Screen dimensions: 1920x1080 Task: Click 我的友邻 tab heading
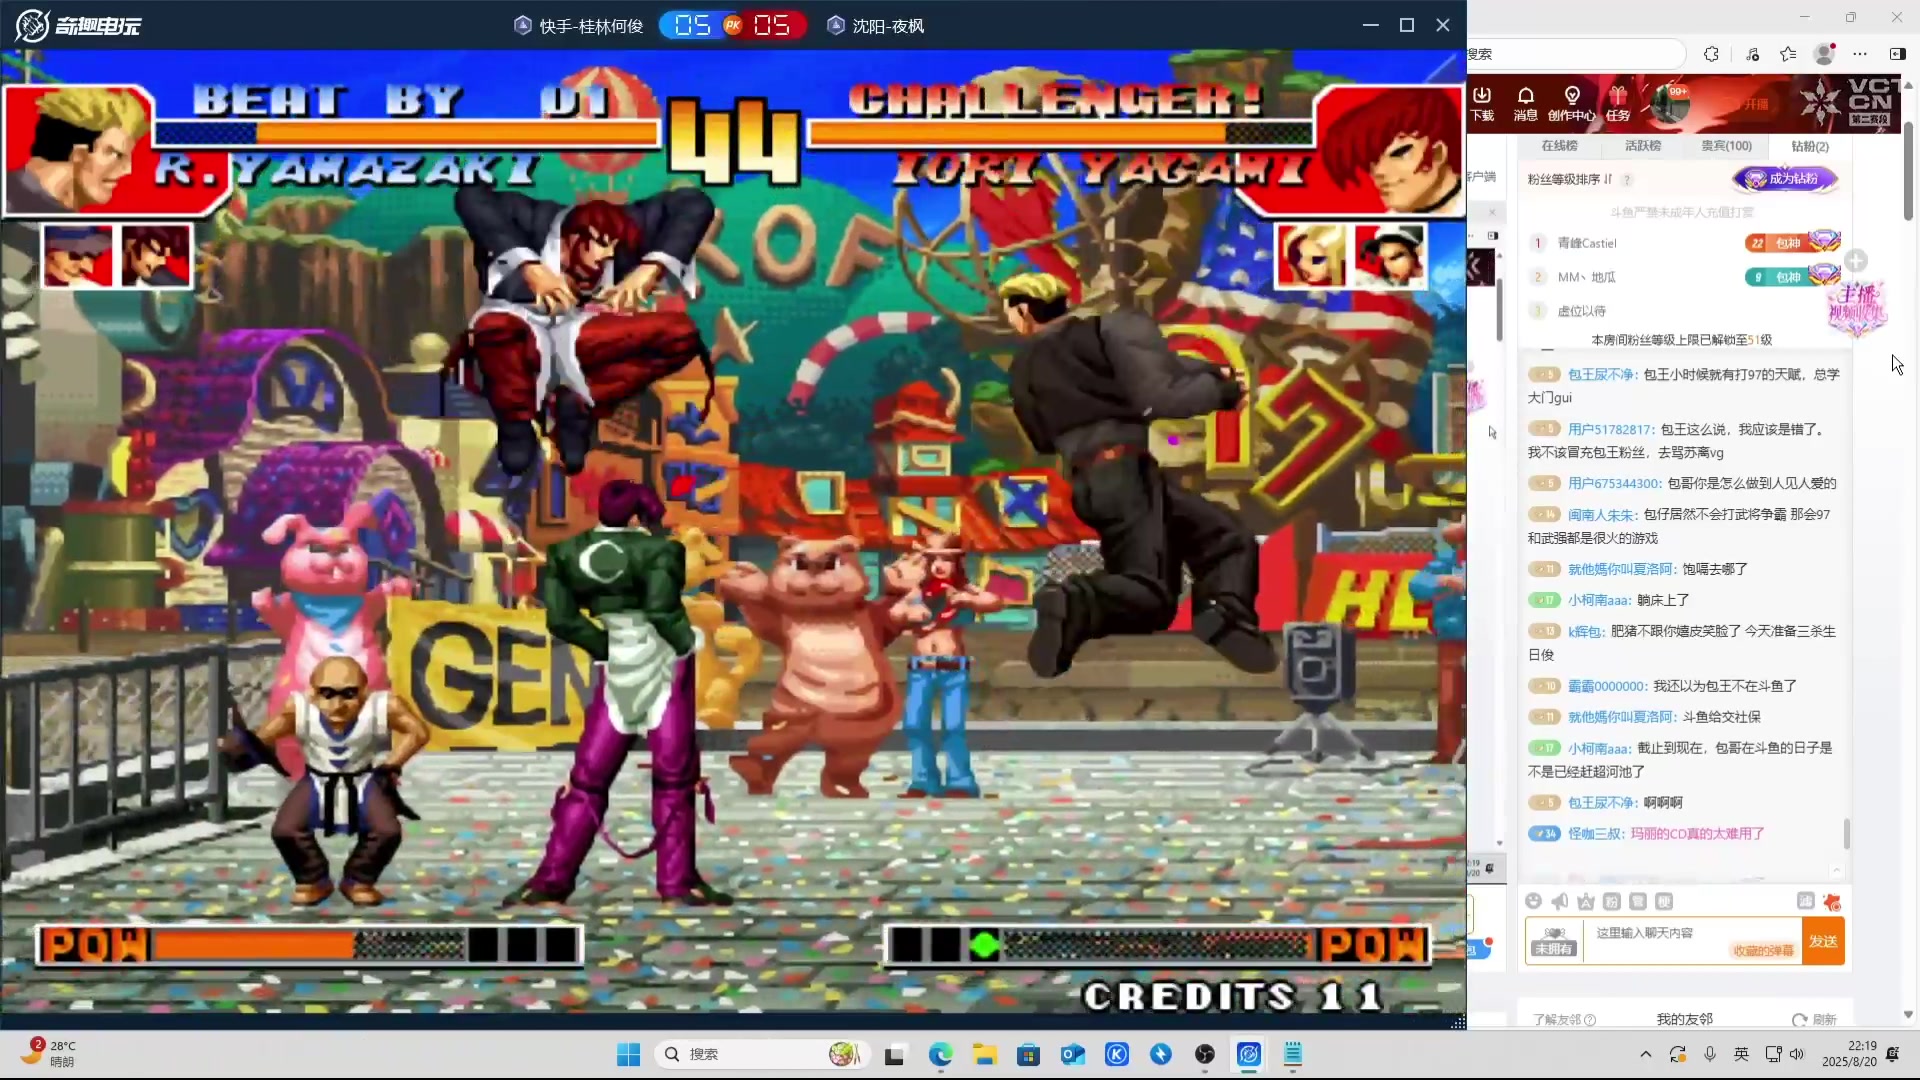[1684, 1019]
